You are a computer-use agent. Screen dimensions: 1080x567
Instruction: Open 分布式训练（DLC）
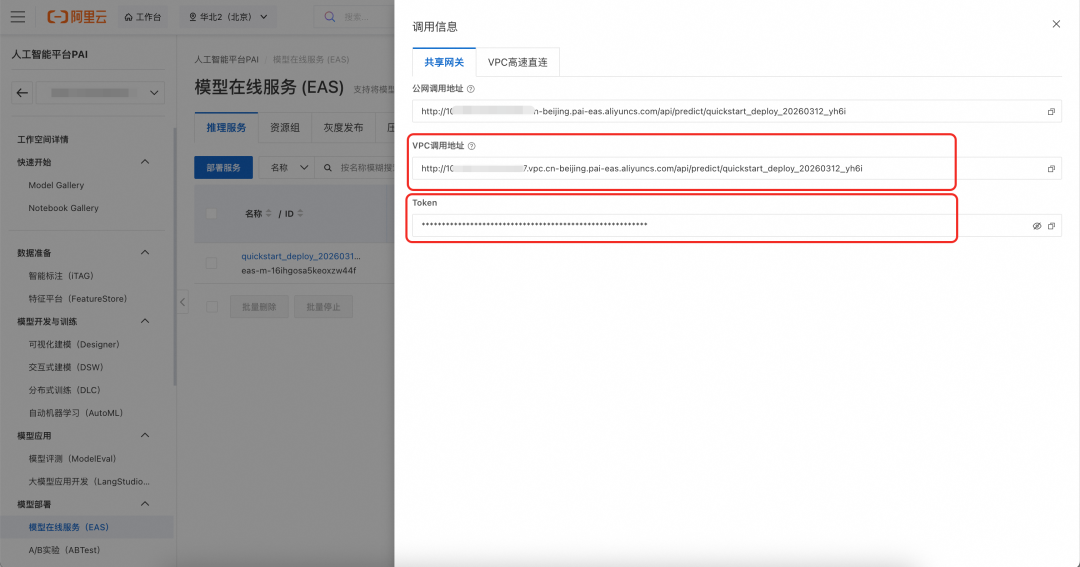click(x=64, y=390)
